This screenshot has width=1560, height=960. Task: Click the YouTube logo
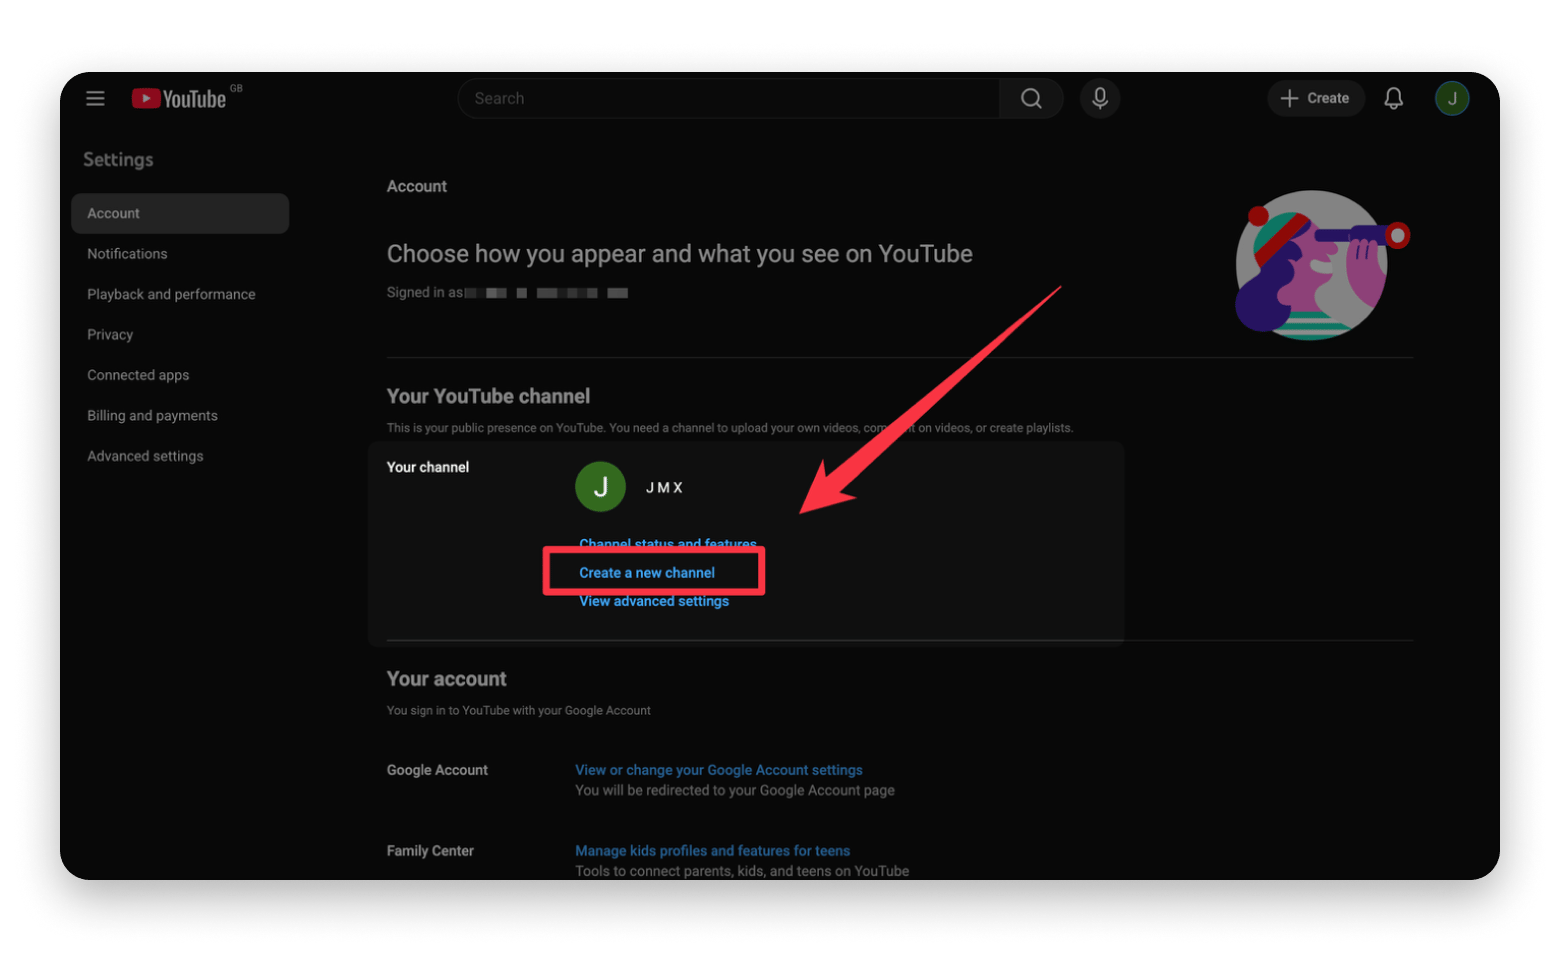tap(180, 98)
